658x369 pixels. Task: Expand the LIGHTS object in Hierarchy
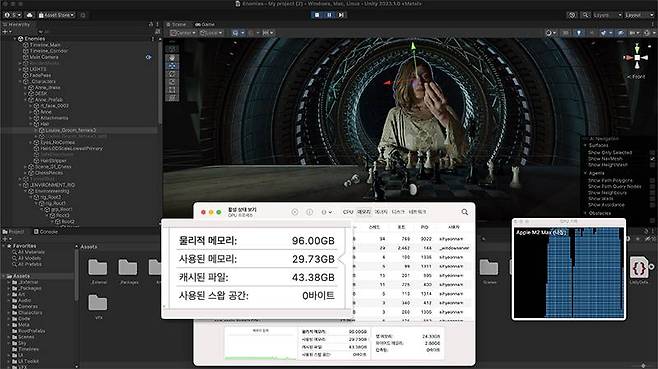tap(21, 69)
